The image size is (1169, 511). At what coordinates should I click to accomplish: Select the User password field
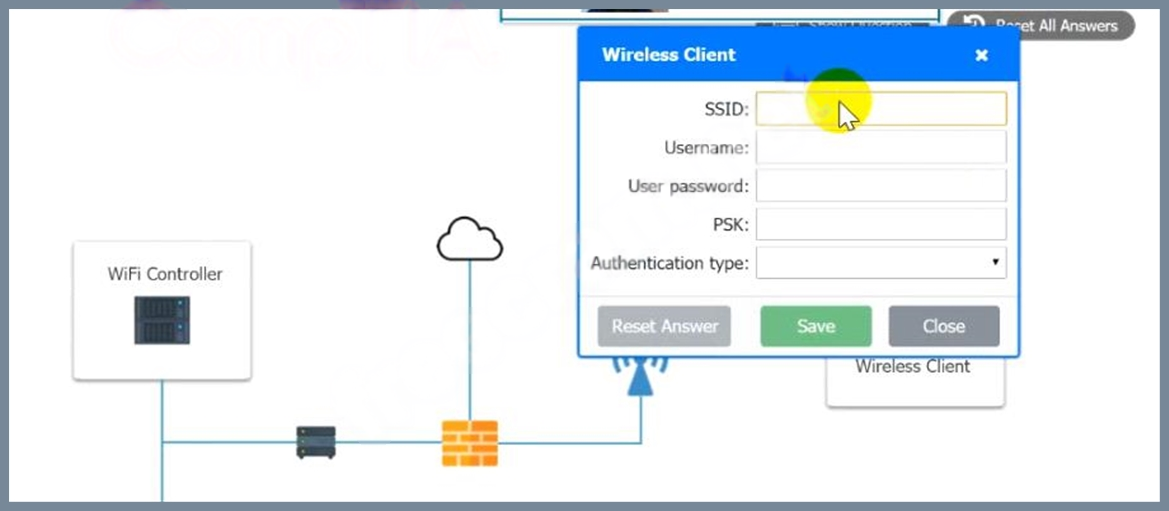pyautogui.click(x=881, y=186)
